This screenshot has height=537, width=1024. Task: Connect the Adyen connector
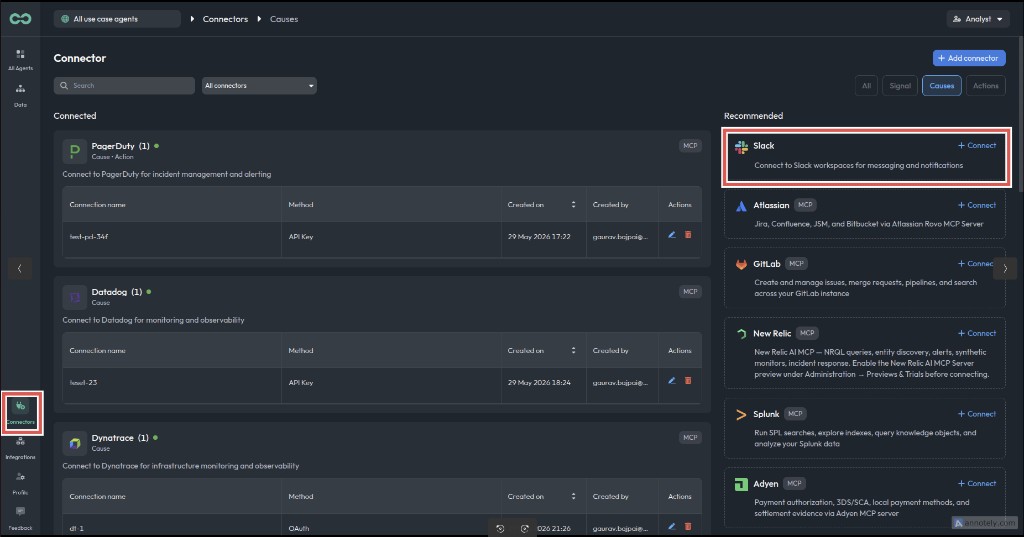click(977, 483)
